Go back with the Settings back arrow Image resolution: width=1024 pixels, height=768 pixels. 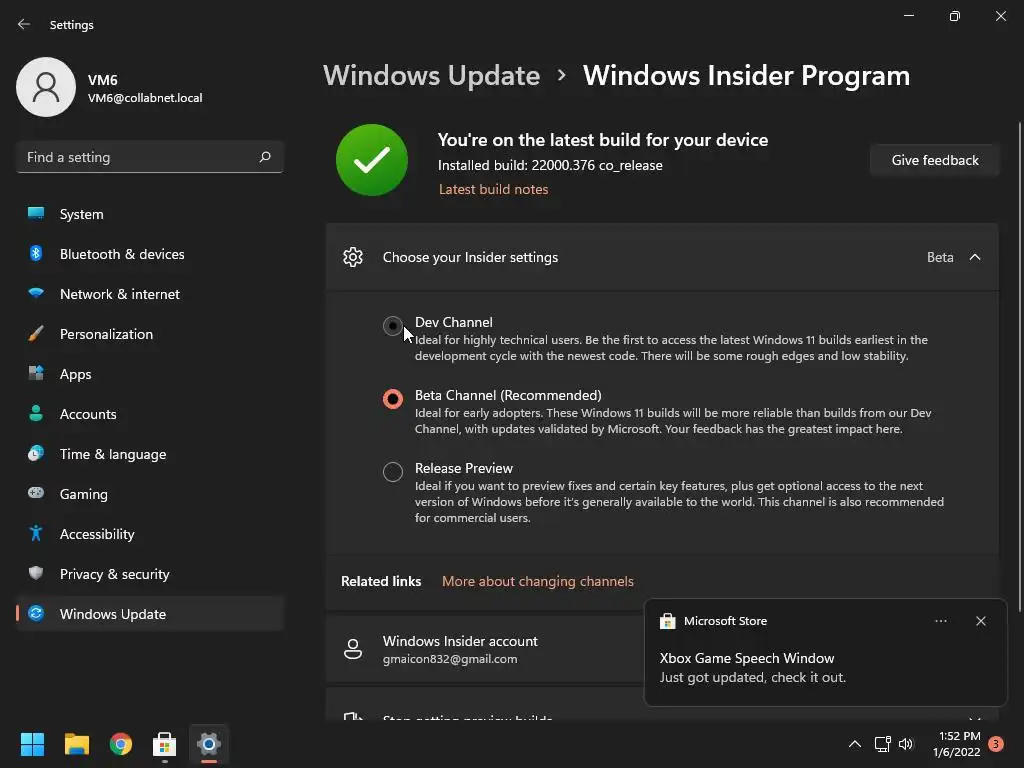coord(24,24)
